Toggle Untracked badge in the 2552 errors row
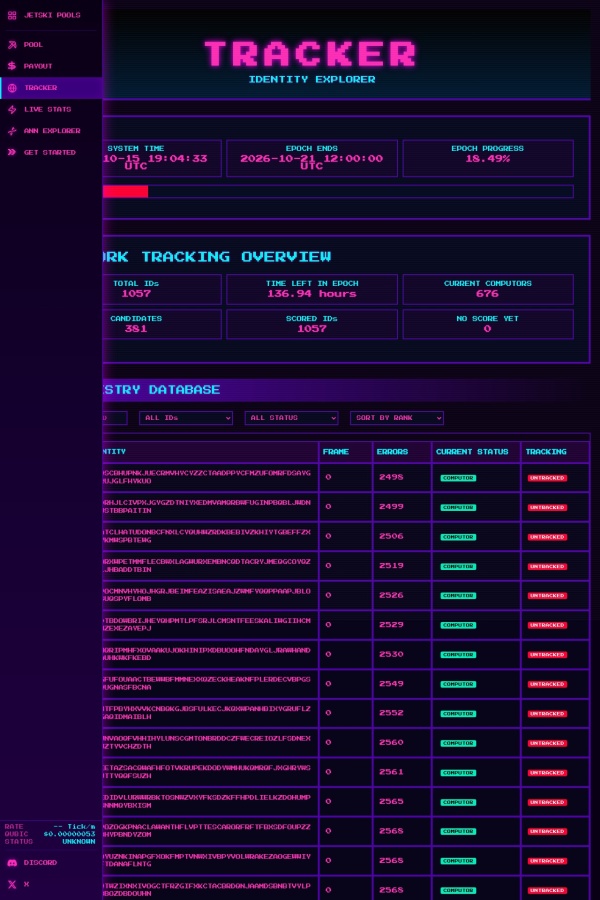Image resolution: width=600 pixels, height=900 pixels. tap(547, 713)
